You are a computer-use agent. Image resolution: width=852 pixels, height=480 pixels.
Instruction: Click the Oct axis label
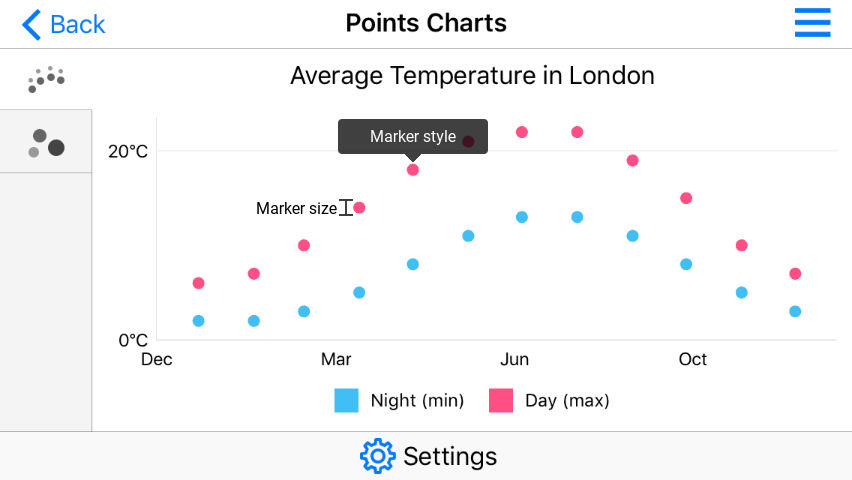(693, 359)
